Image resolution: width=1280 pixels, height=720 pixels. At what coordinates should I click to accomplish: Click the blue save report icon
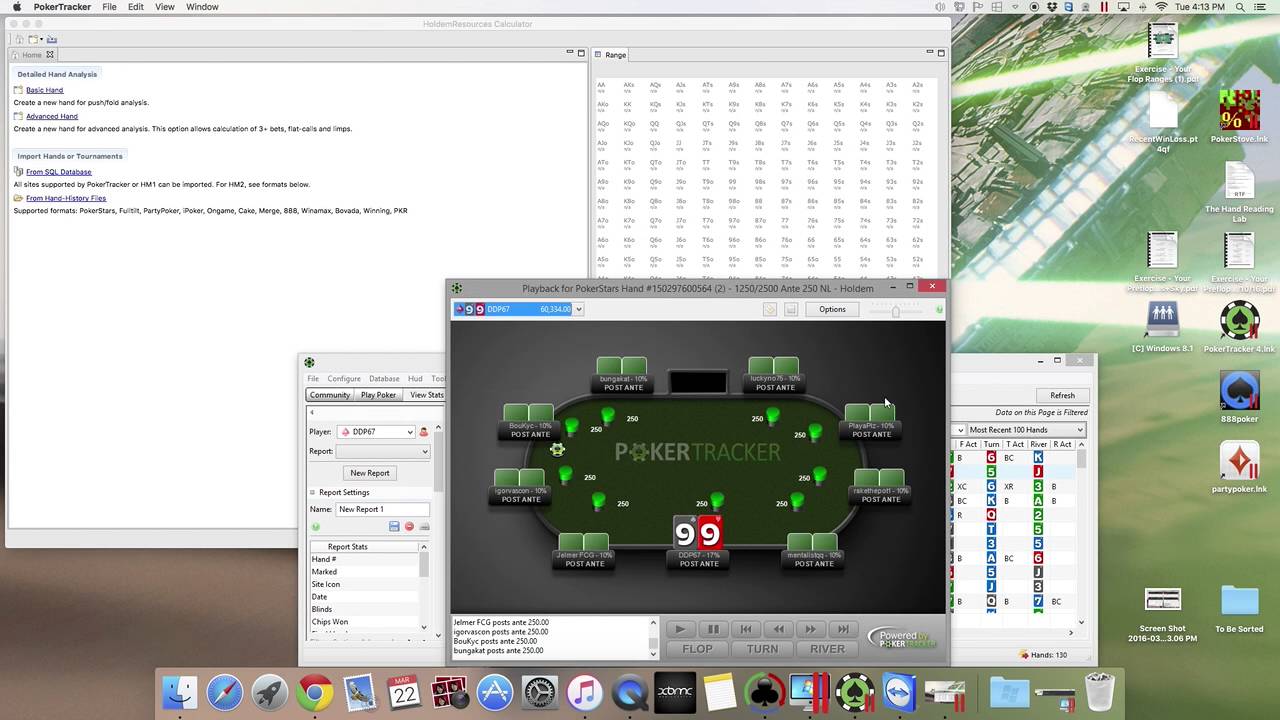point(394,526)
